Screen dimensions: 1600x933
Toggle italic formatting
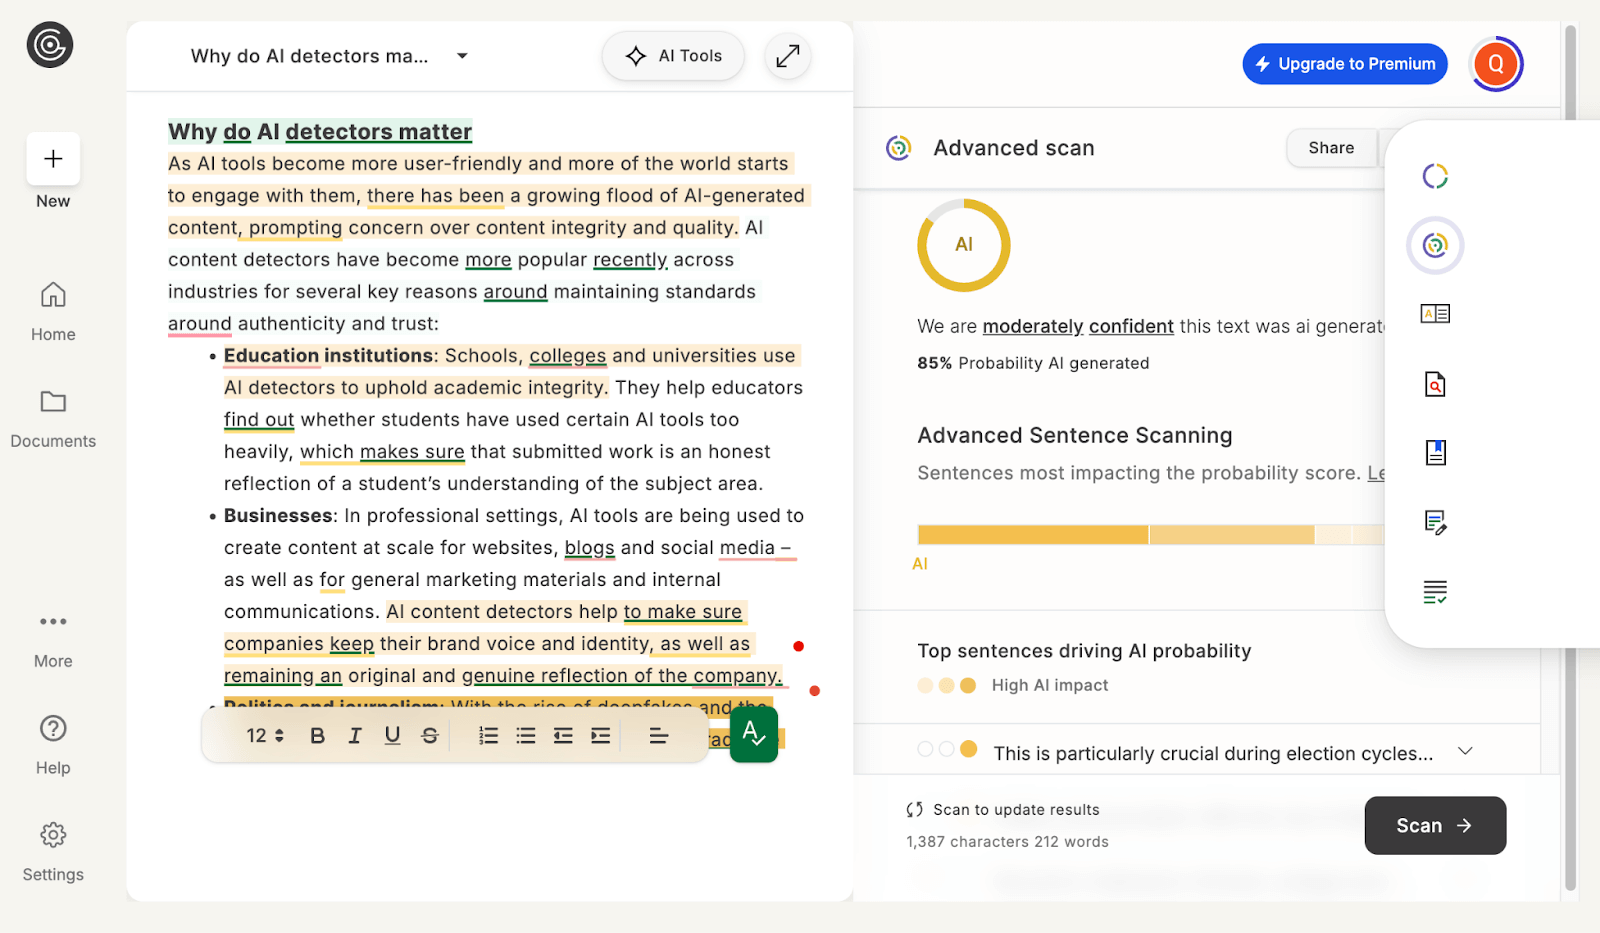[x=355, y=736]
